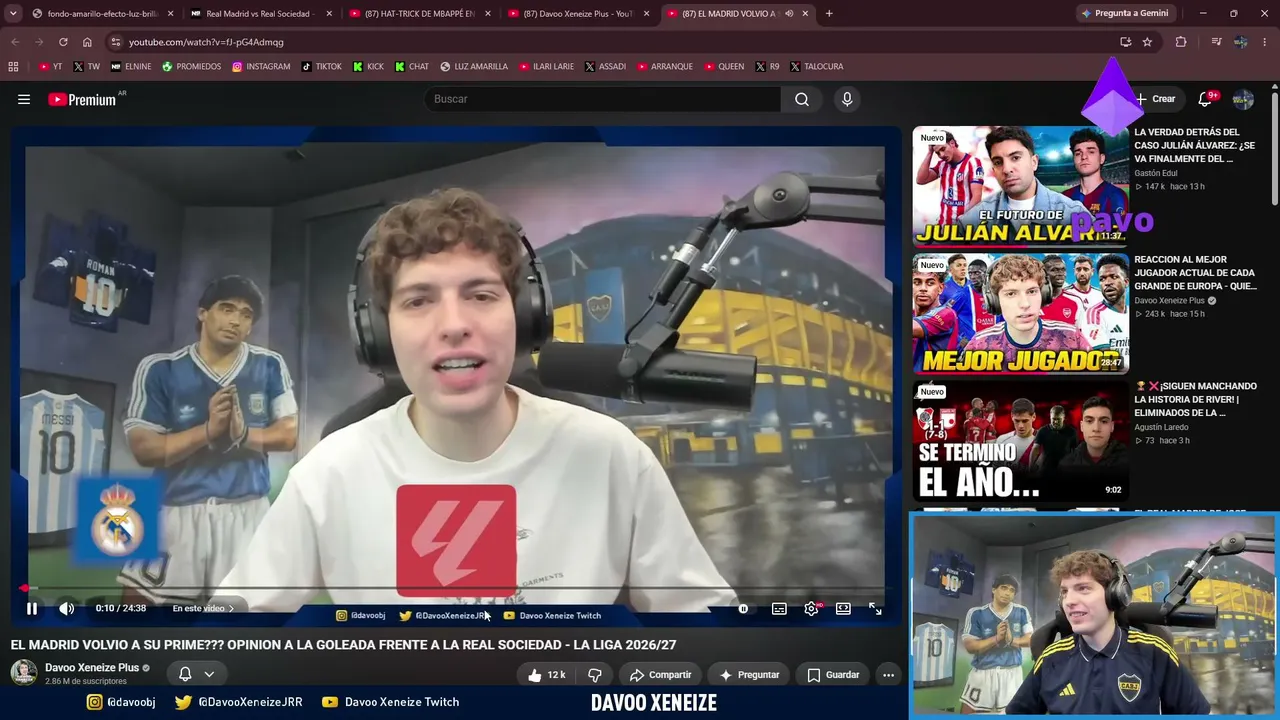
Task: Open the INSTAGRAM bookmark
Action: pos(261,67)
